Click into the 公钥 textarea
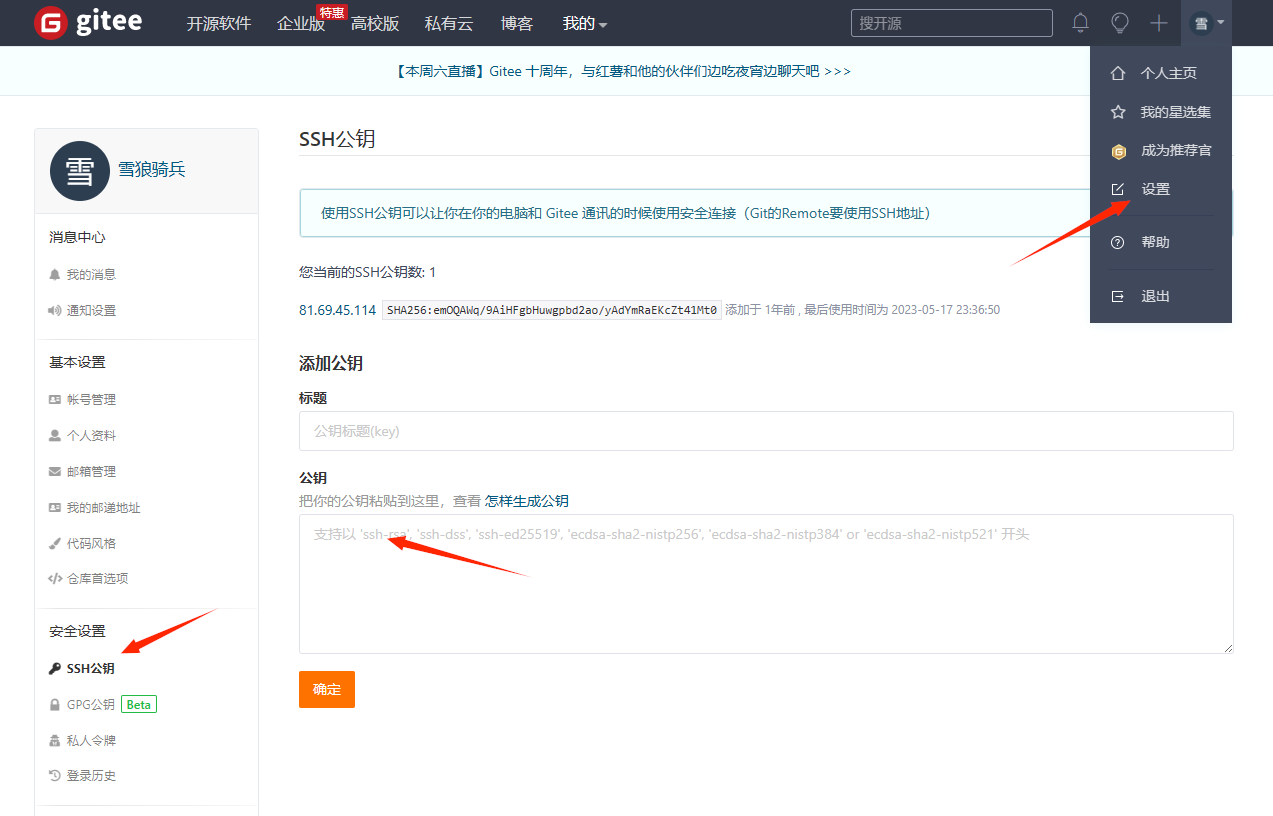The height and width of the screenshot is (816, 1273). (765, 584)
